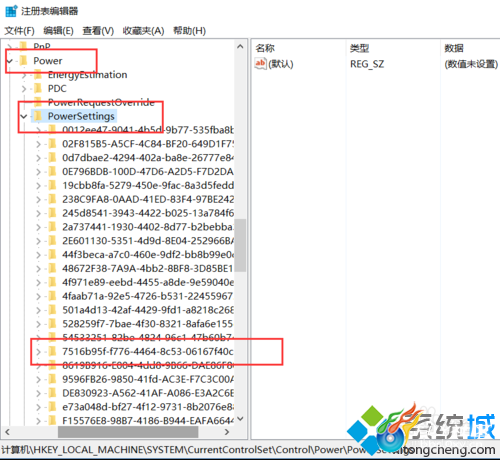Expand the PDC tree node
Screen dimensions: 500x460
point(24,89)
